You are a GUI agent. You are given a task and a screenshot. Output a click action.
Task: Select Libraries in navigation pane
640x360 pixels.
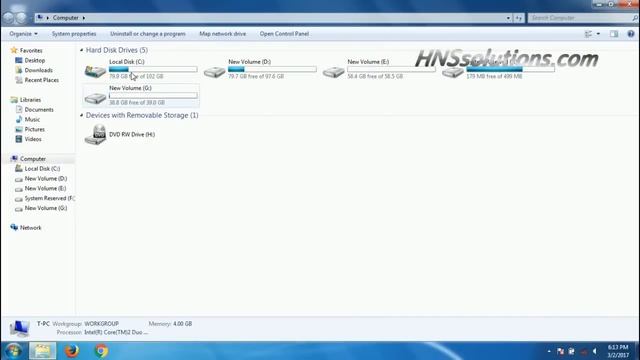coord(30,100)
